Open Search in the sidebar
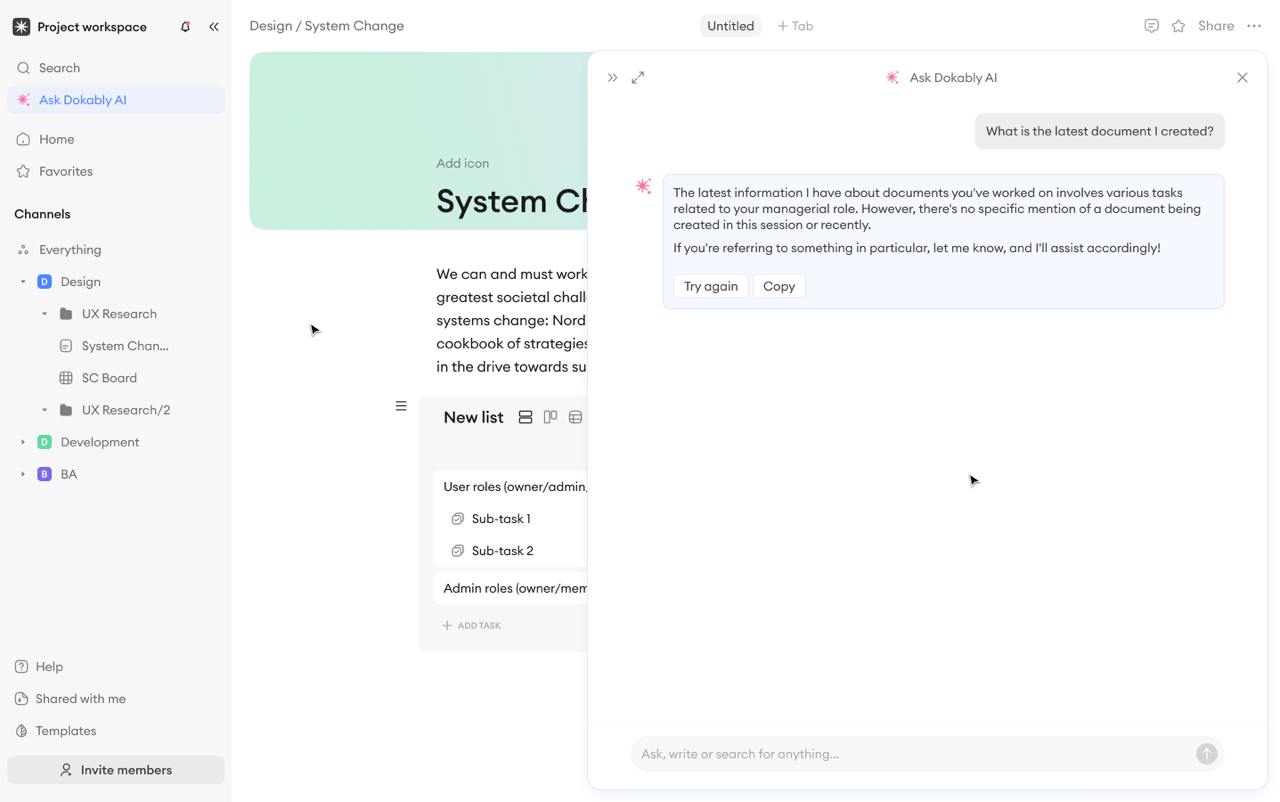Image resolution: width=1280 pixels, height=802 pixels. pos(116,68)
